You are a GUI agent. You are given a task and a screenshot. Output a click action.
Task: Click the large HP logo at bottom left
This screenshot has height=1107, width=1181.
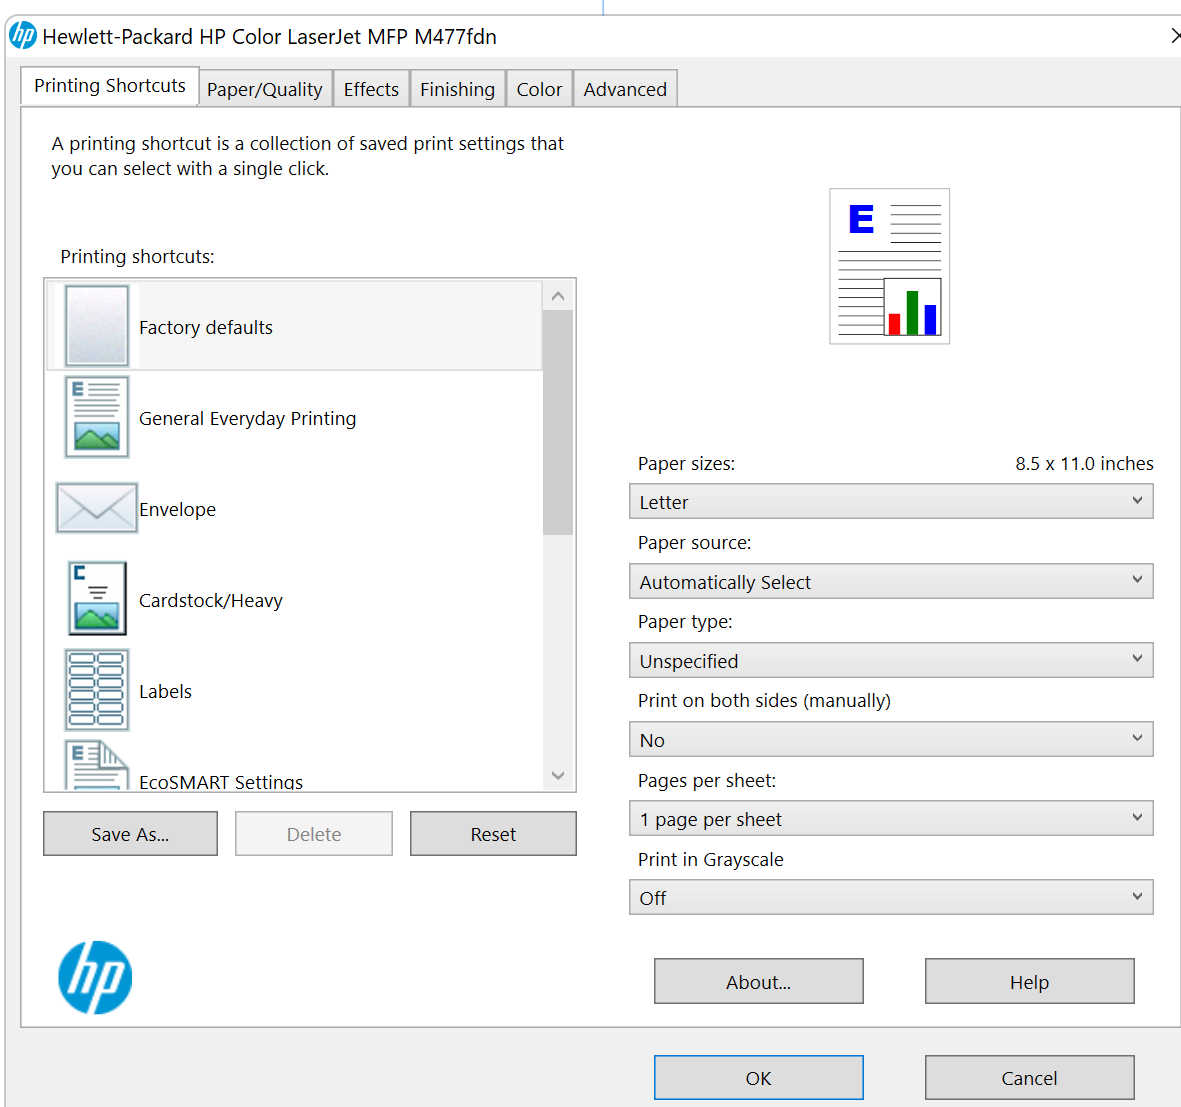(x=95, y=977)
